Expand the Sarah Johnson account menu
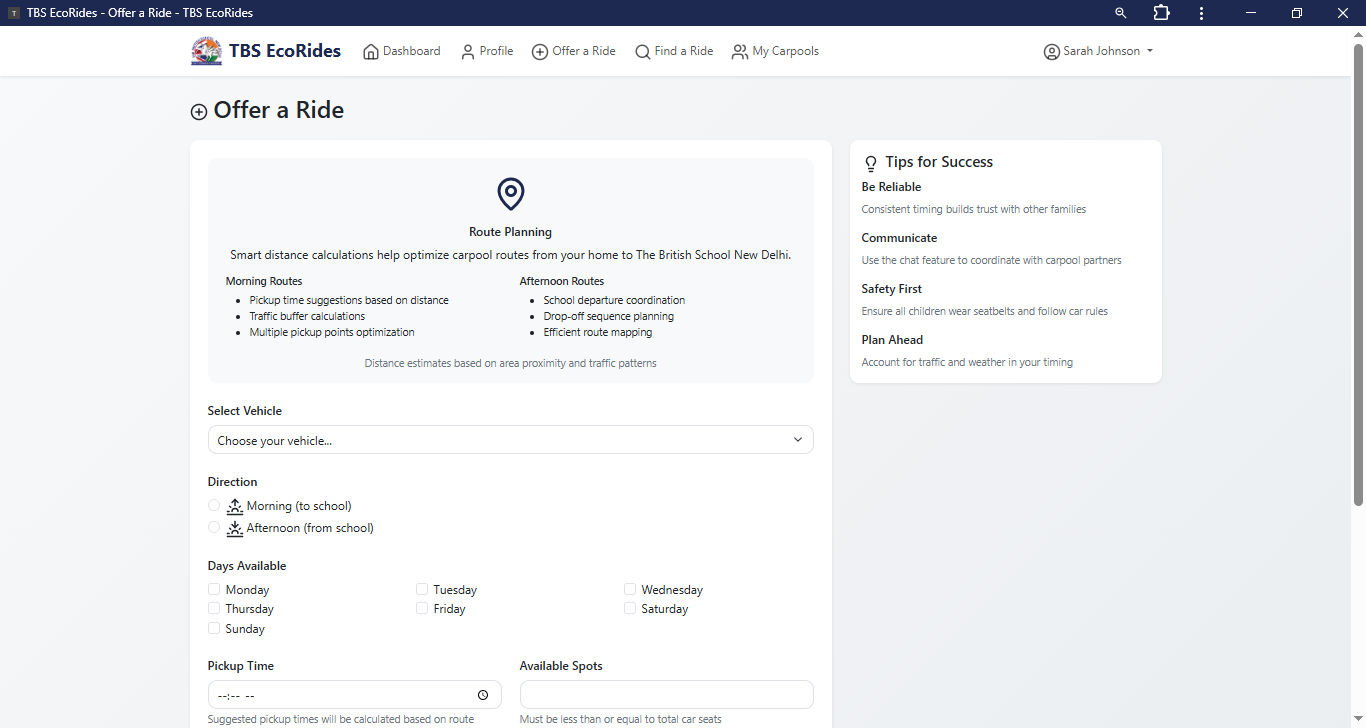Viewport: 1366px width, 728px height. point(1098,51)
